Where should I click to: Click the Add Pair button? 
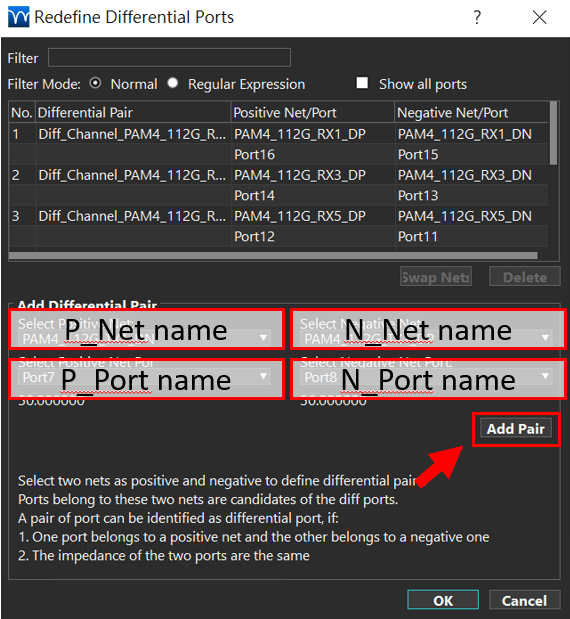[x=516, y=429]
